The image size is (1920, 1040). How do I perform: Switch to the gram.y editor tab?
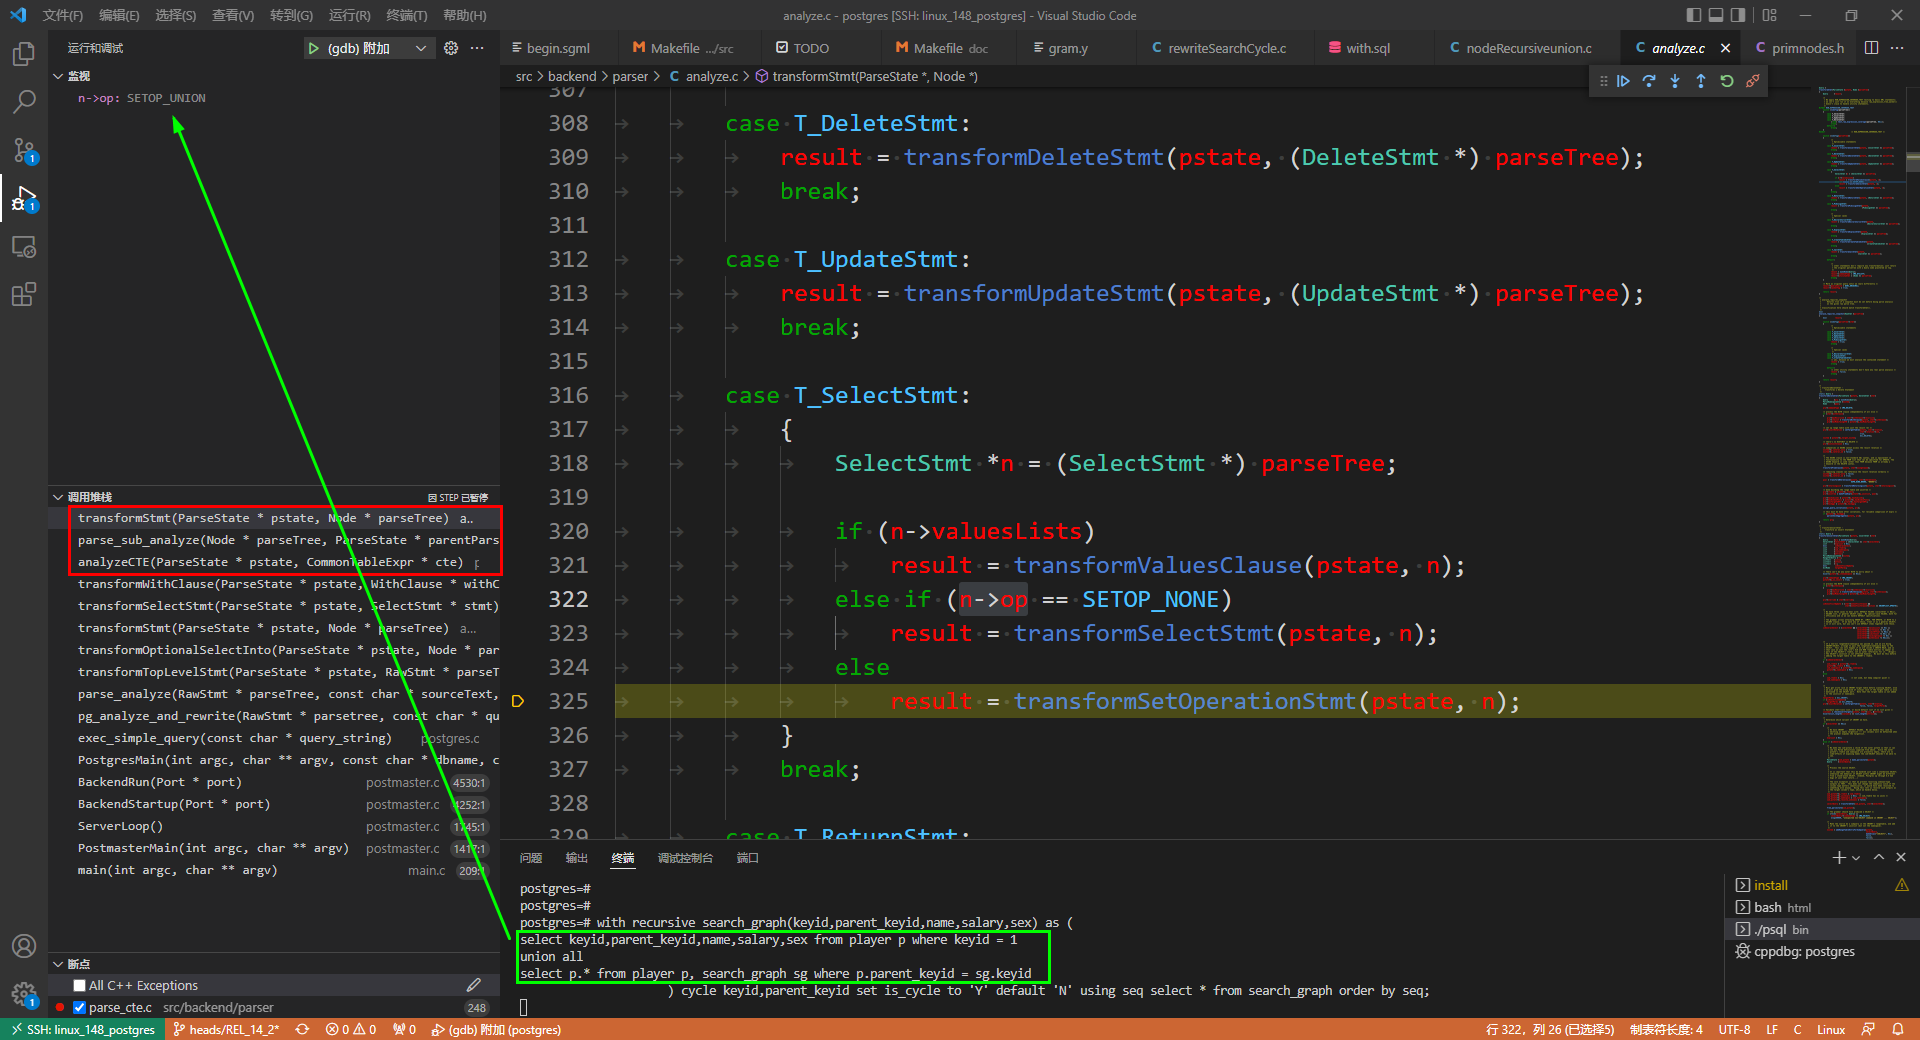coord(1067,48)
